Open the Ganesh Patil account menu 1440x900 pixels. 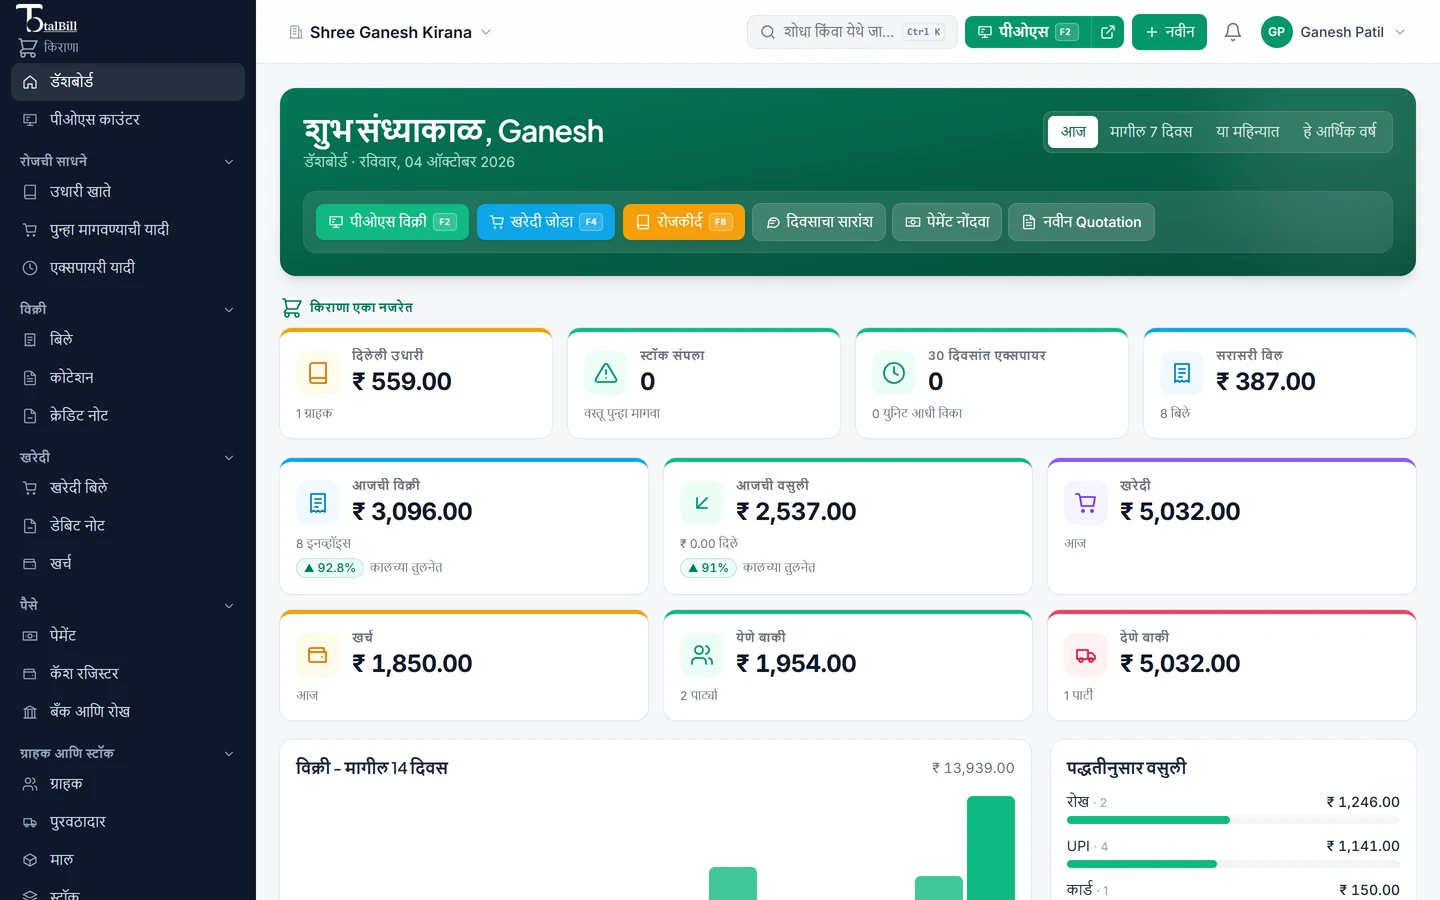1334,32
